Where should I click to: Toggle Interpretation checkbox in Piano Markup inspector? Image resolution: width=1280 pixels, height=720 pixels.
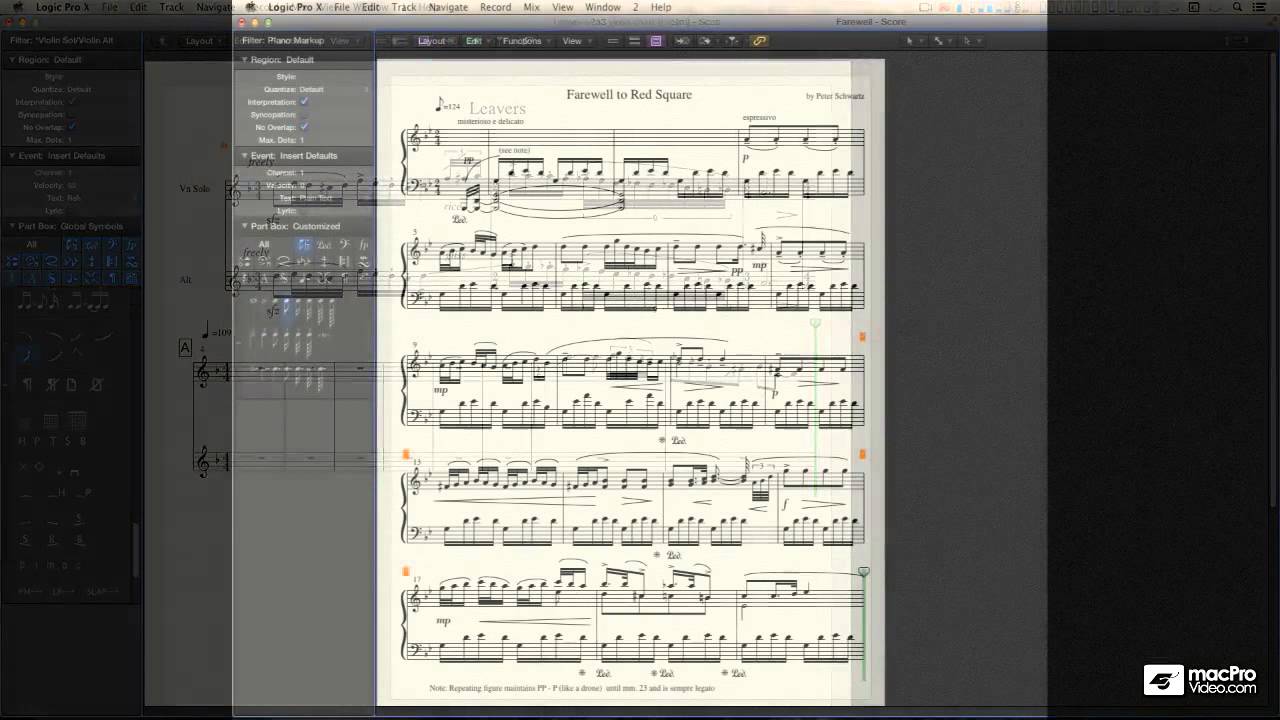pyautogui.click(x=304, y=102)
